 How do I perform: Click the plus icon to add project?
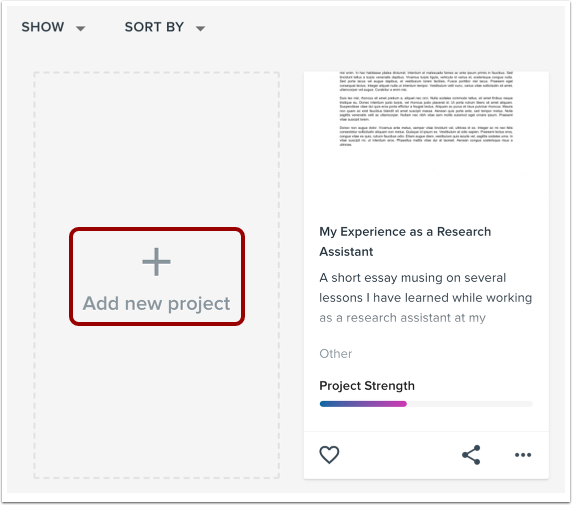[x=156, y=262]
